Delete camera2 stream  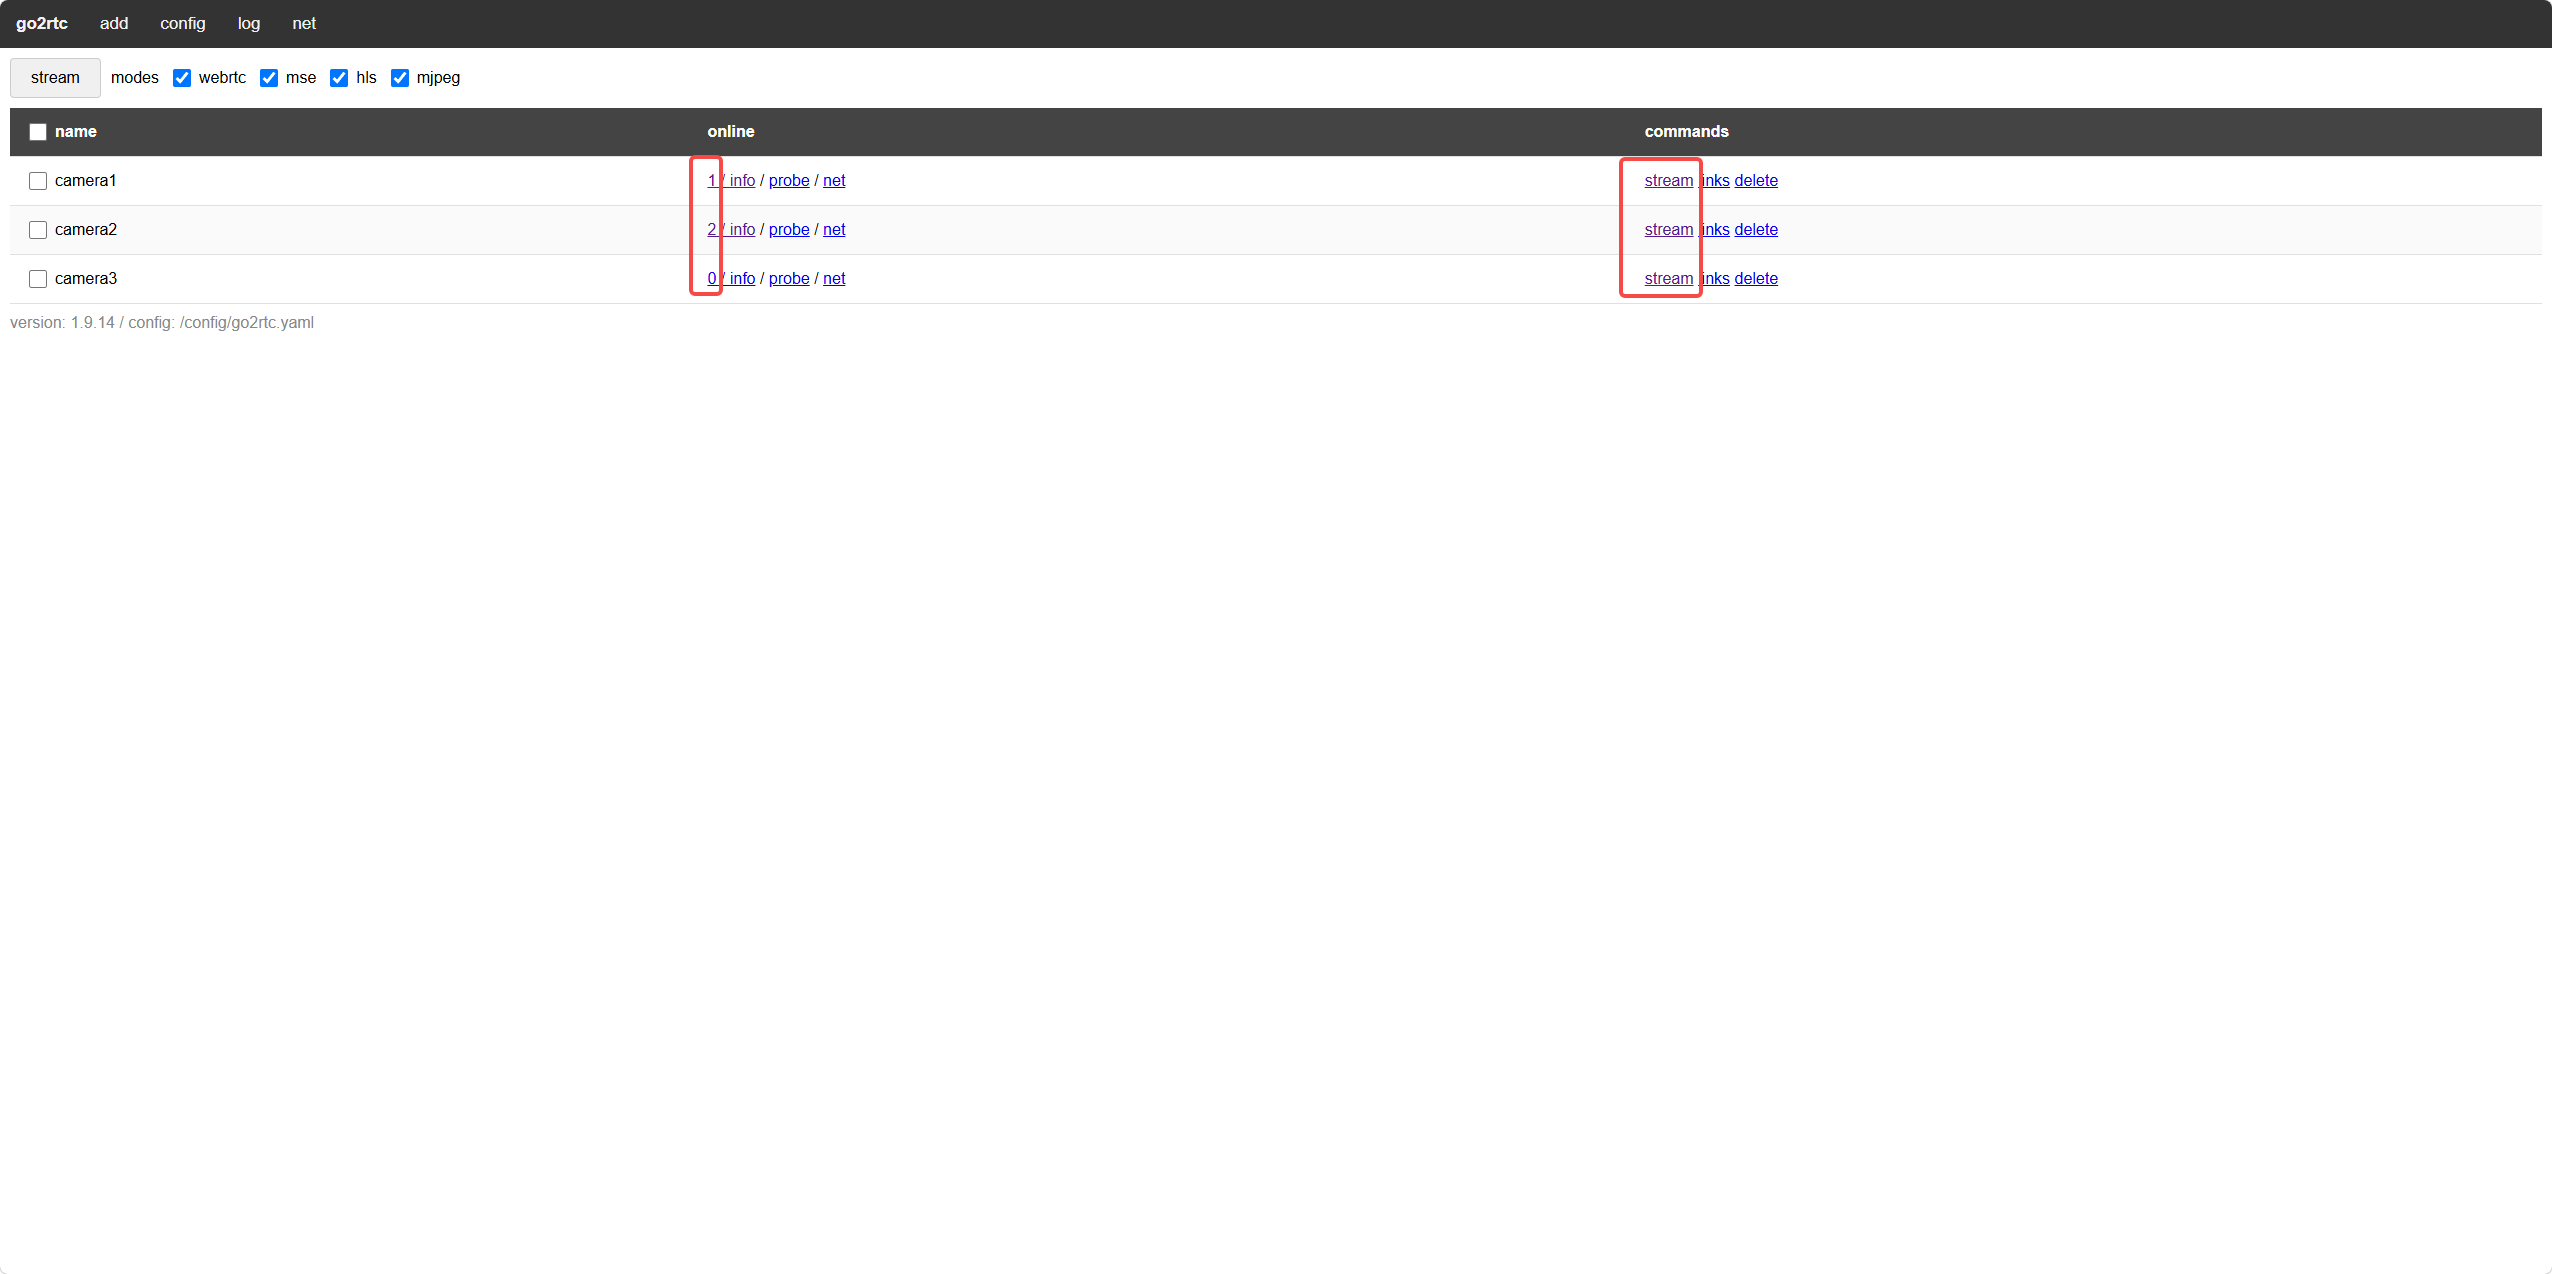click(x=1756, y=230)
